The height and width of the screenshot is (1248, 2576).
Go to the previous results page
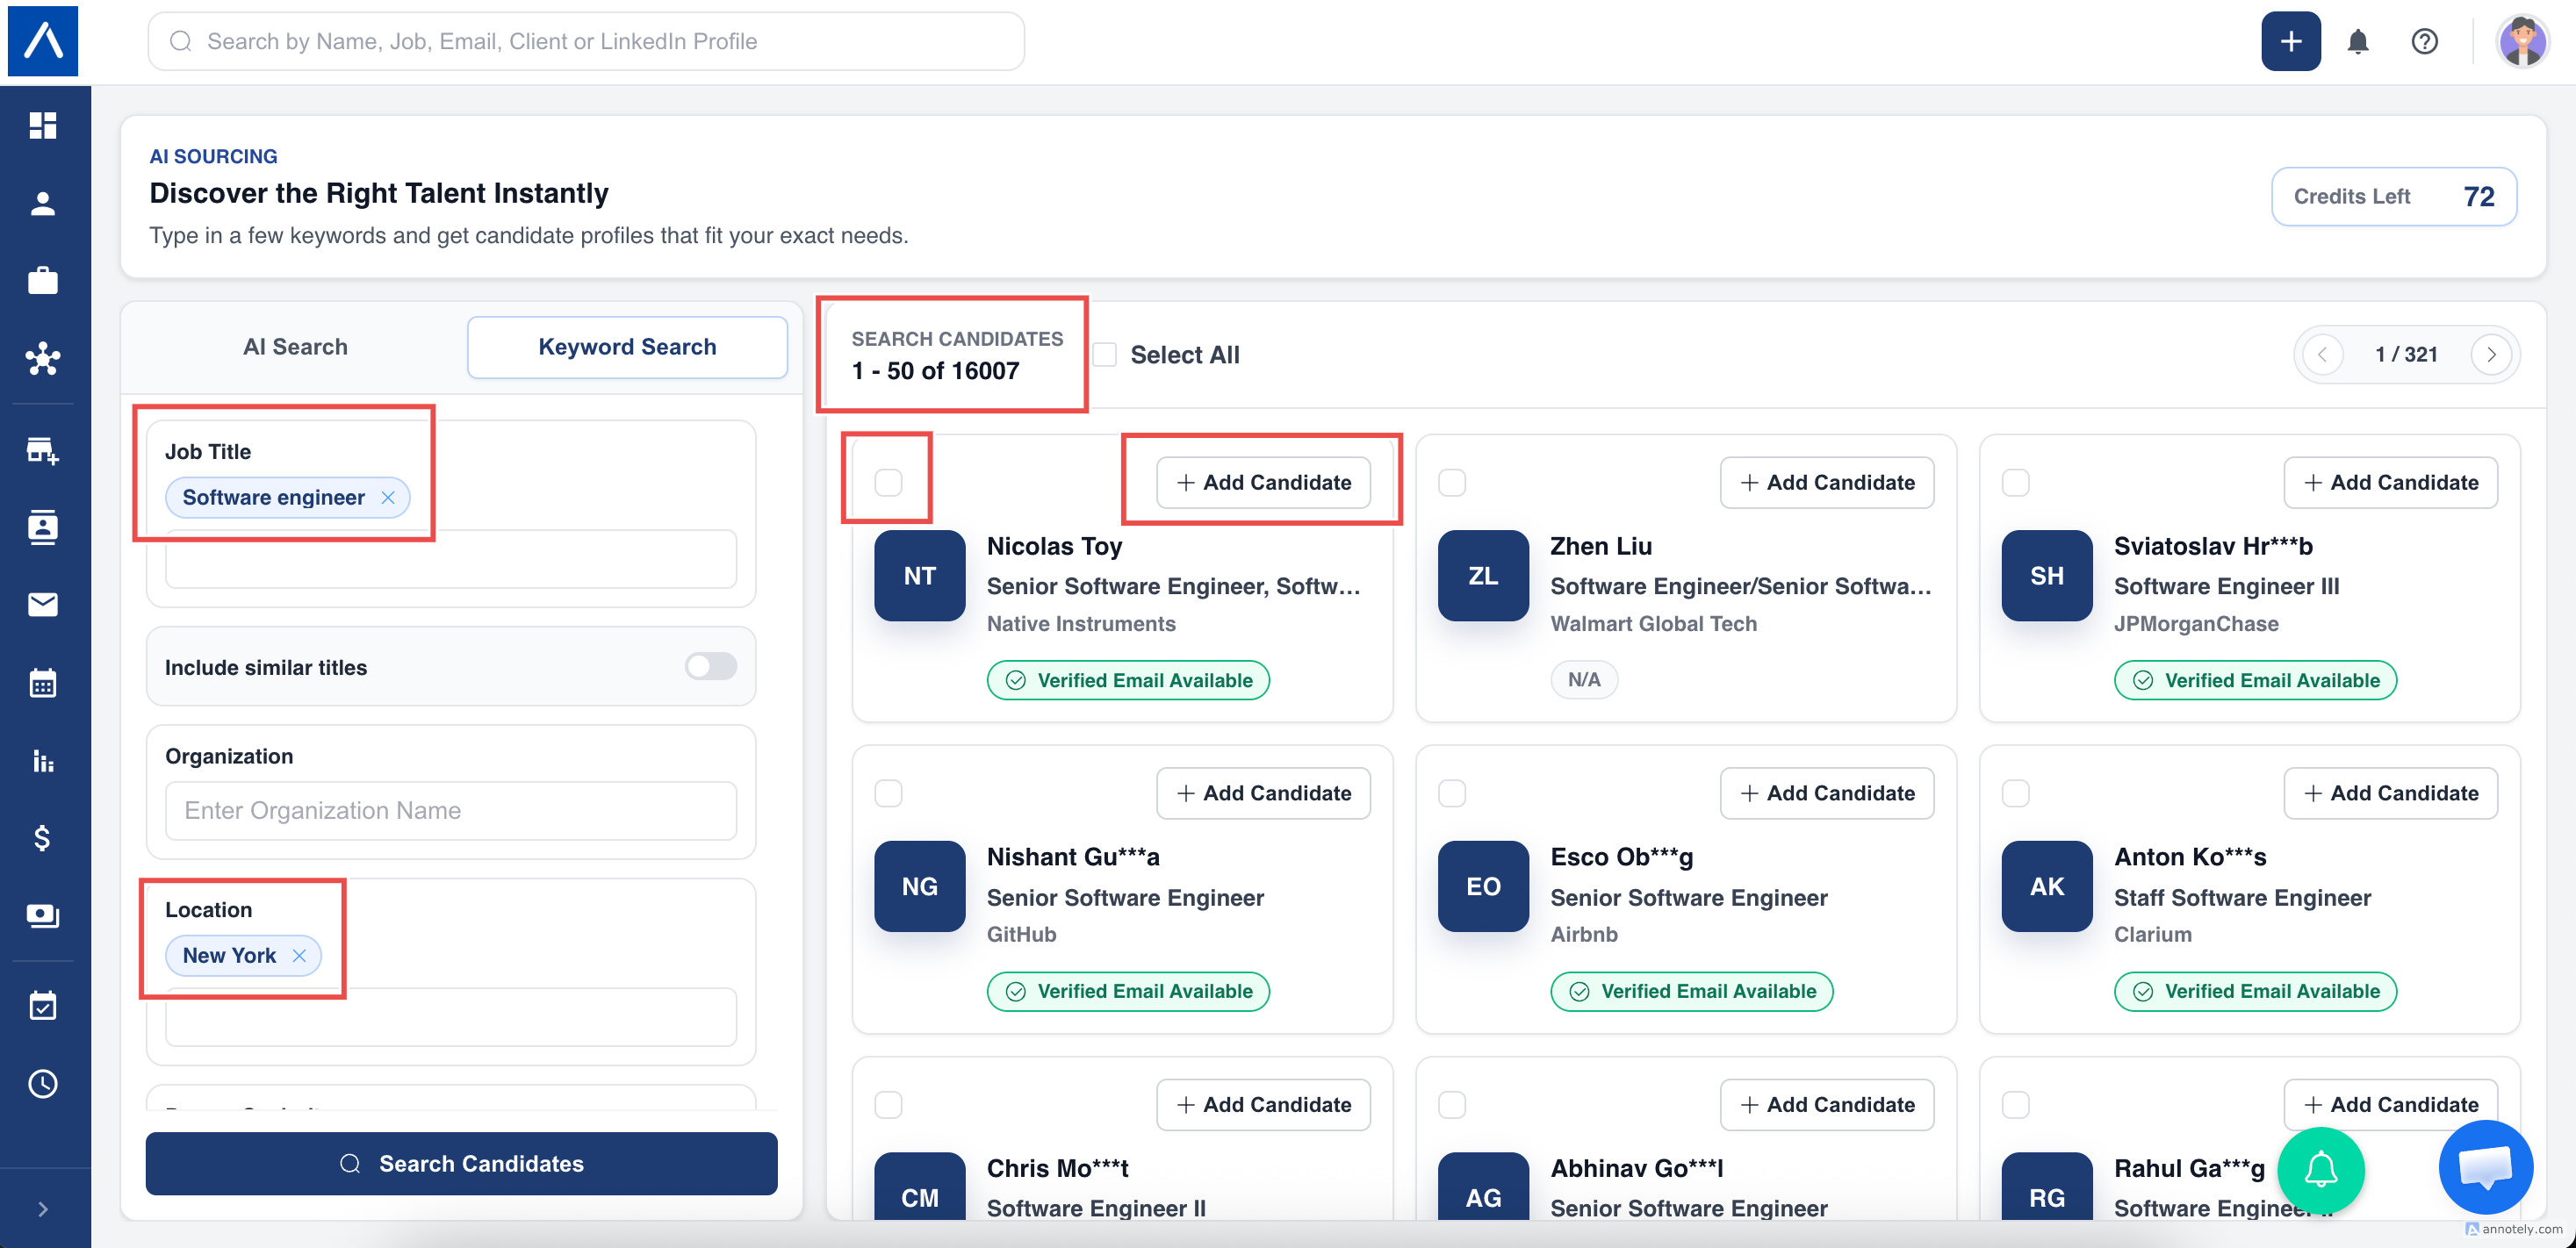(2322, 354)
